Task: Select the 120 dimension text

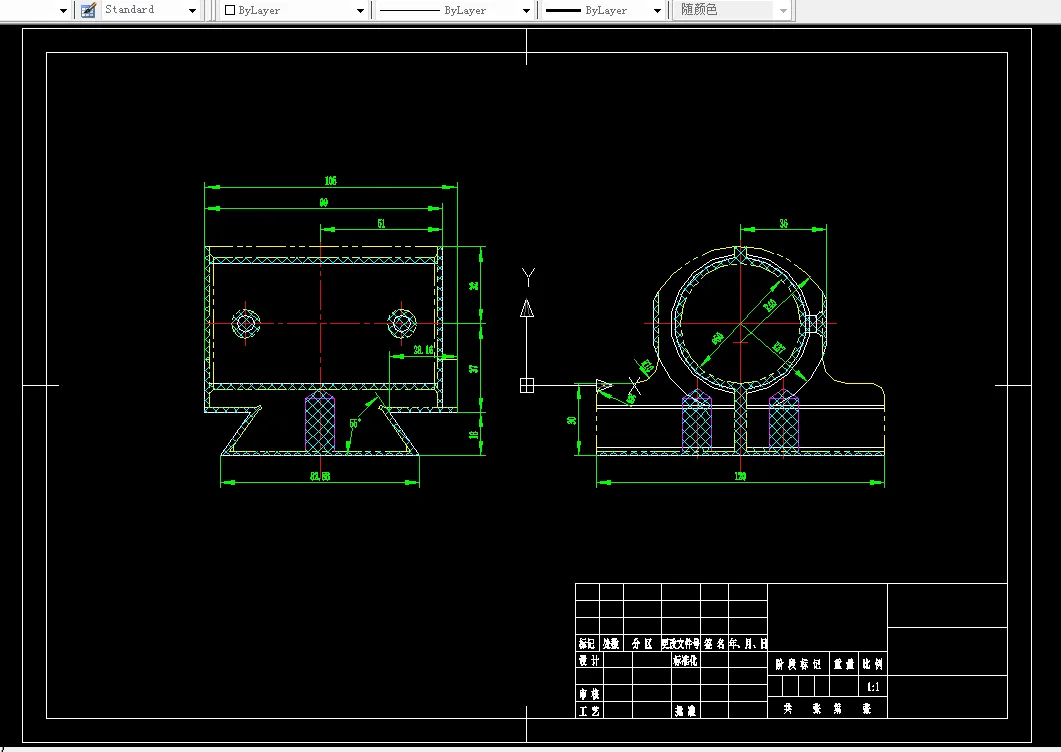Action: [x=740, y=477]
